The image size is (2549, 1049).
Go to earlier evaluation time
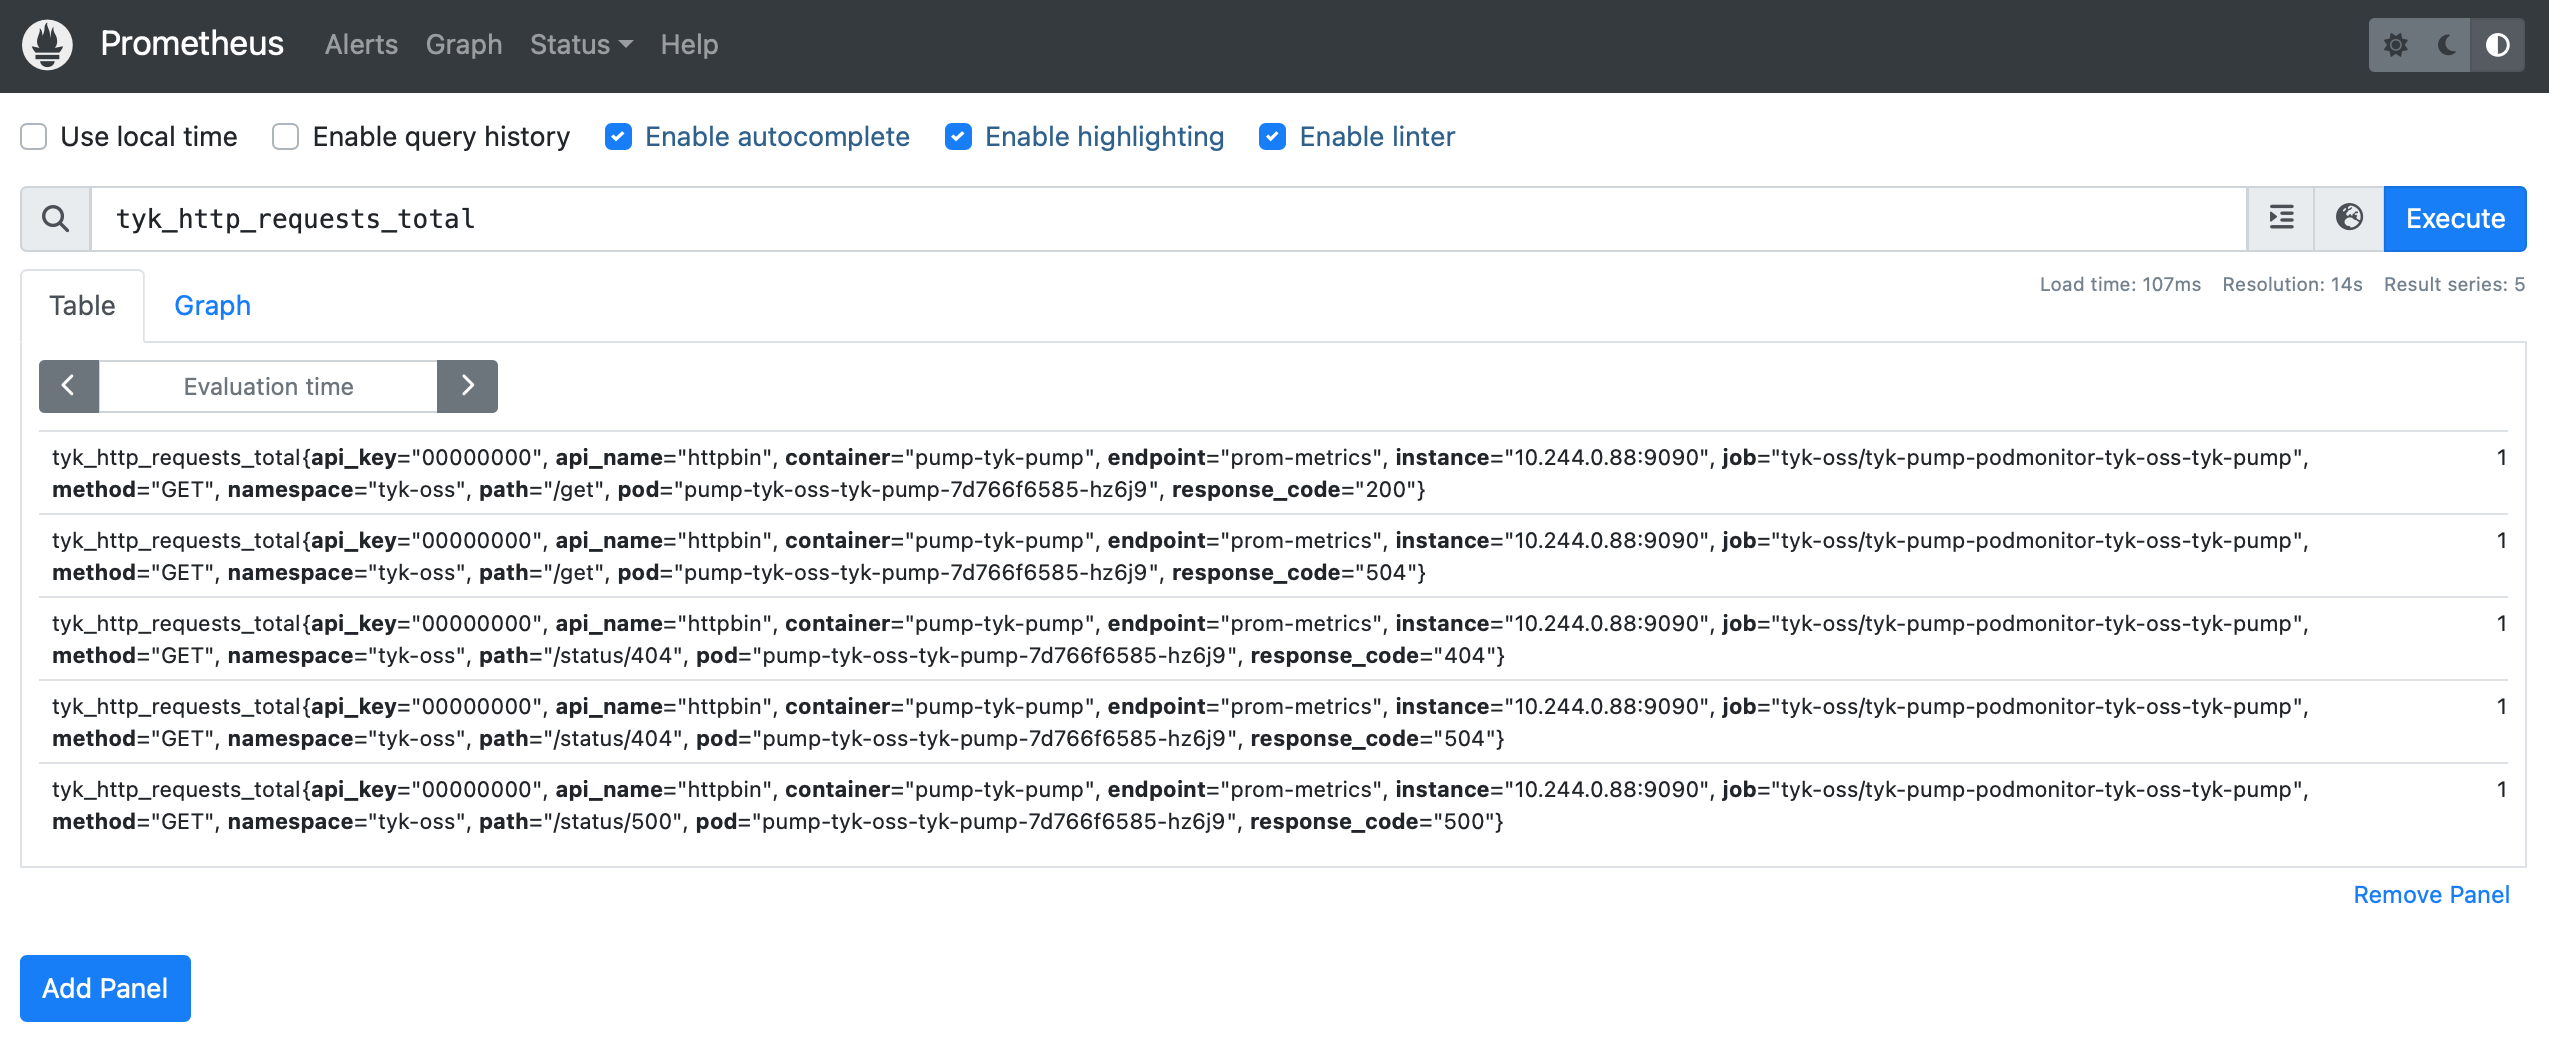[68, 386]
